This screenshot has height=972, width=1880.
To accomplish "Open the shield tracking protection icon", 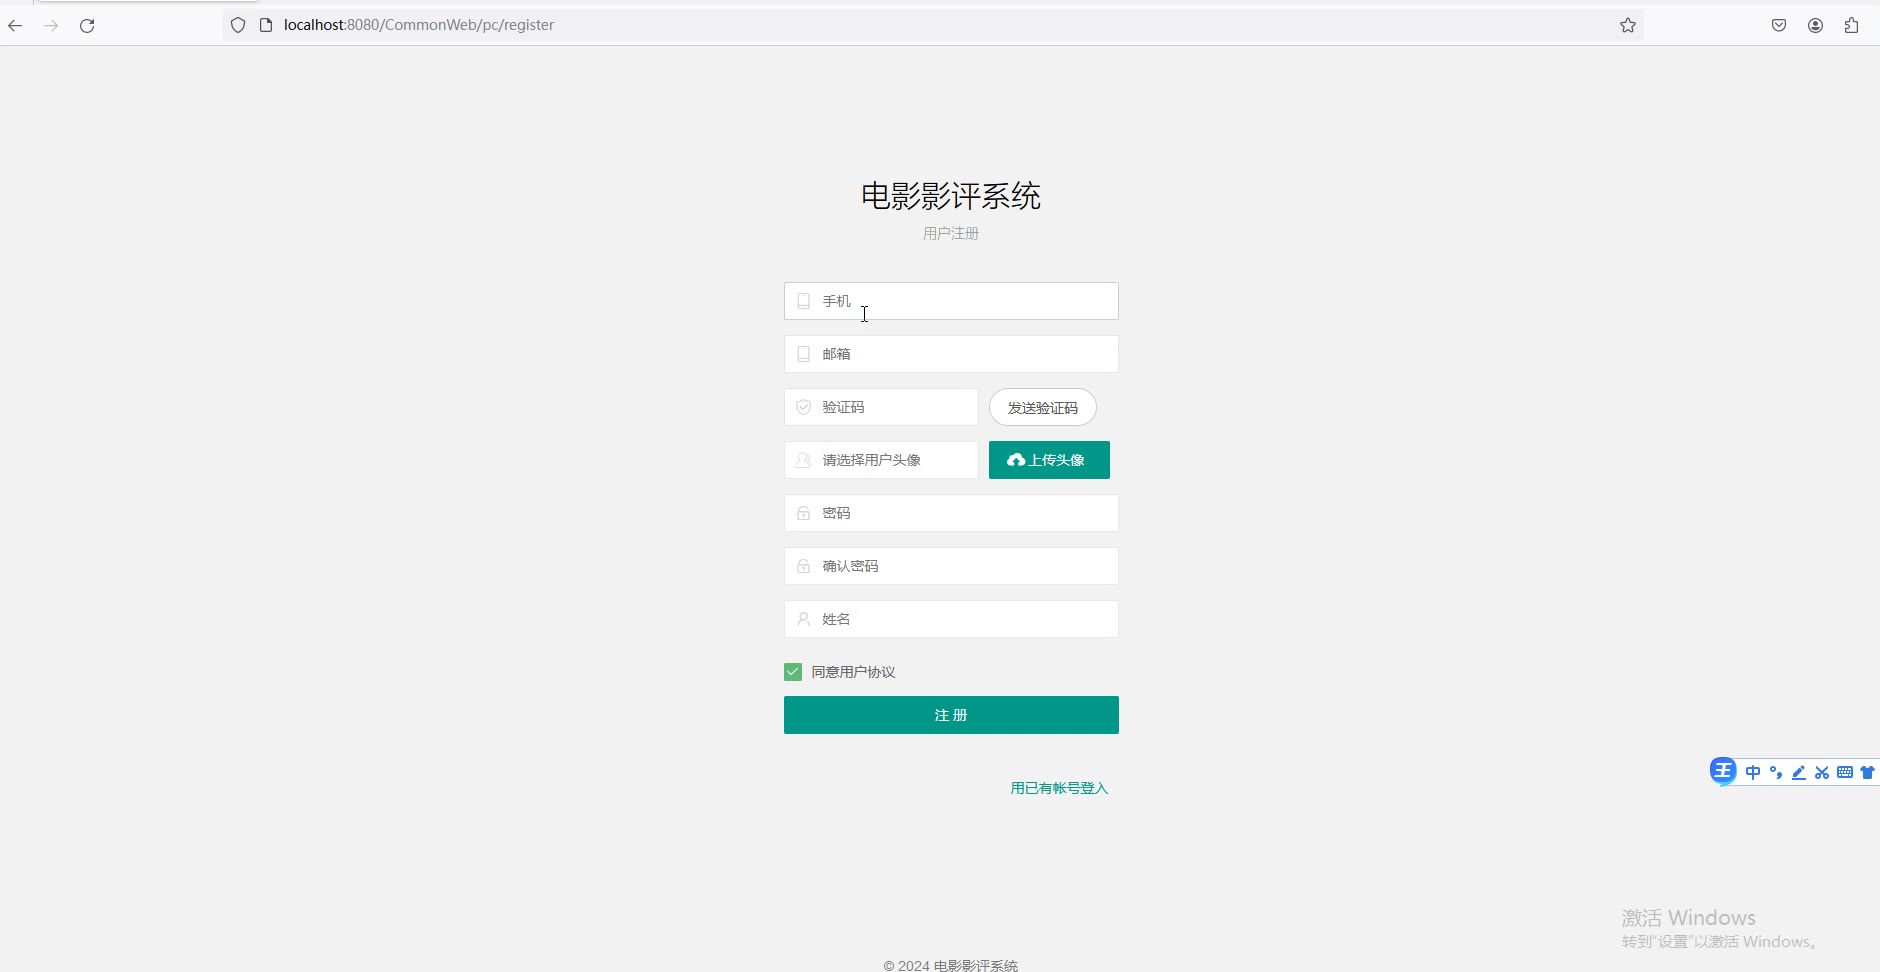I will [x=238, y=25].
